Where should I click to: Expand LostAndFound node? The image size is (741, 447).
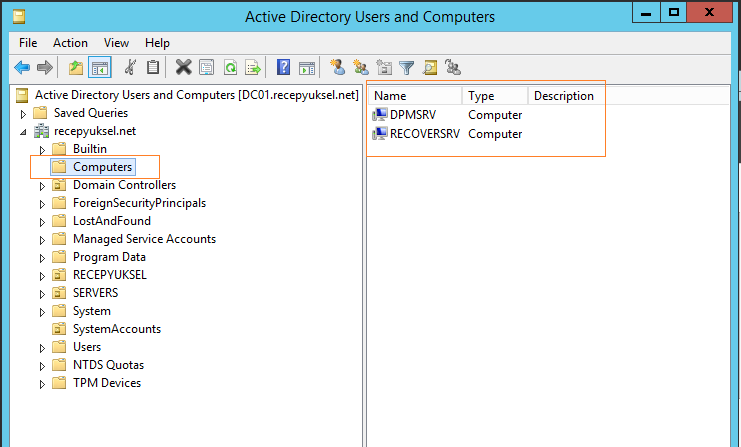(x=42, y=222)
